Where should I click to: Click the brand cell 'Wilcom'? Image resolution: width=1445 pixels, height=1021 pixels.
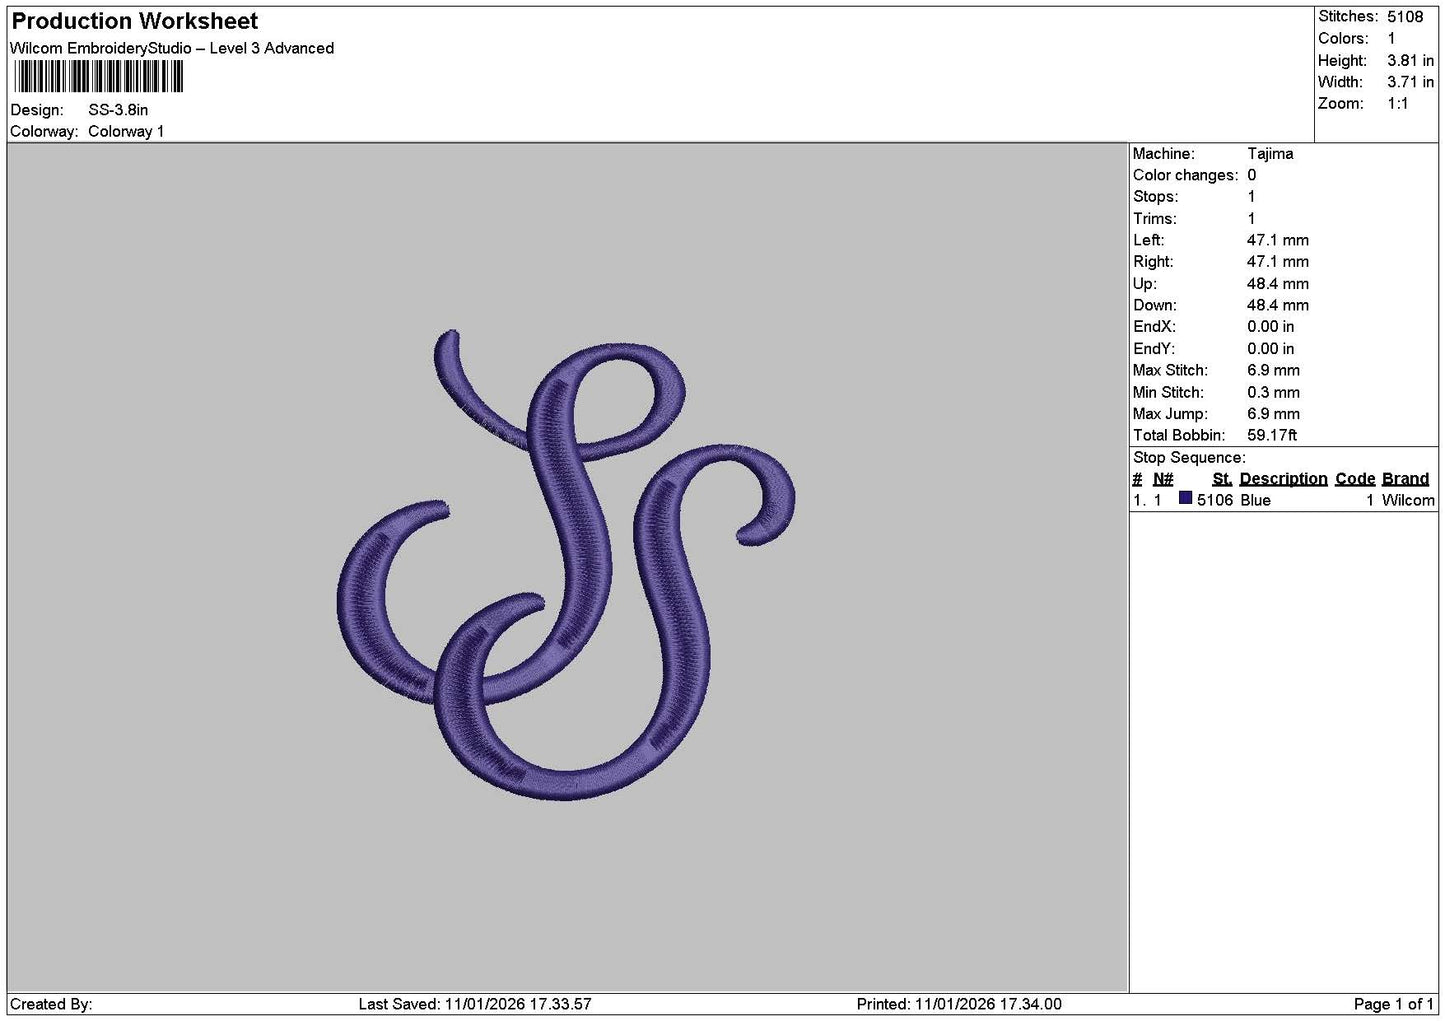pyautogui.click(x=1408, y=500)
